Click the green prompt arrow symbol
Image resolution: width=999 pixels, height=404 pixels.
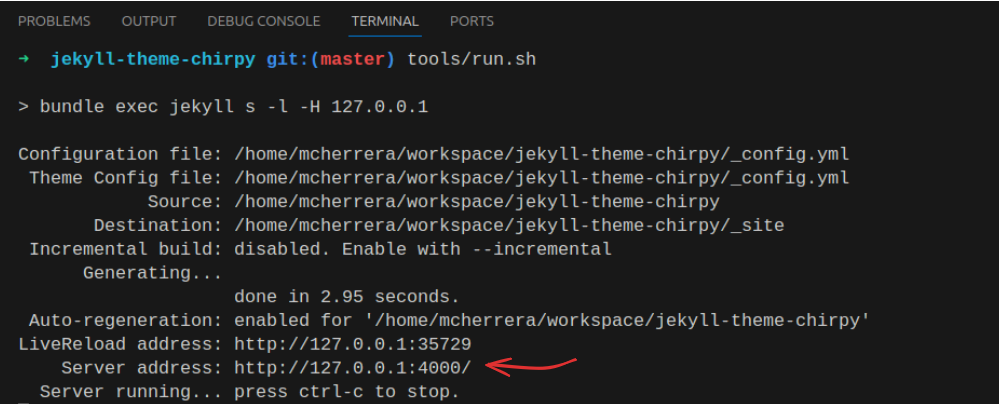(x=24, y=60)
